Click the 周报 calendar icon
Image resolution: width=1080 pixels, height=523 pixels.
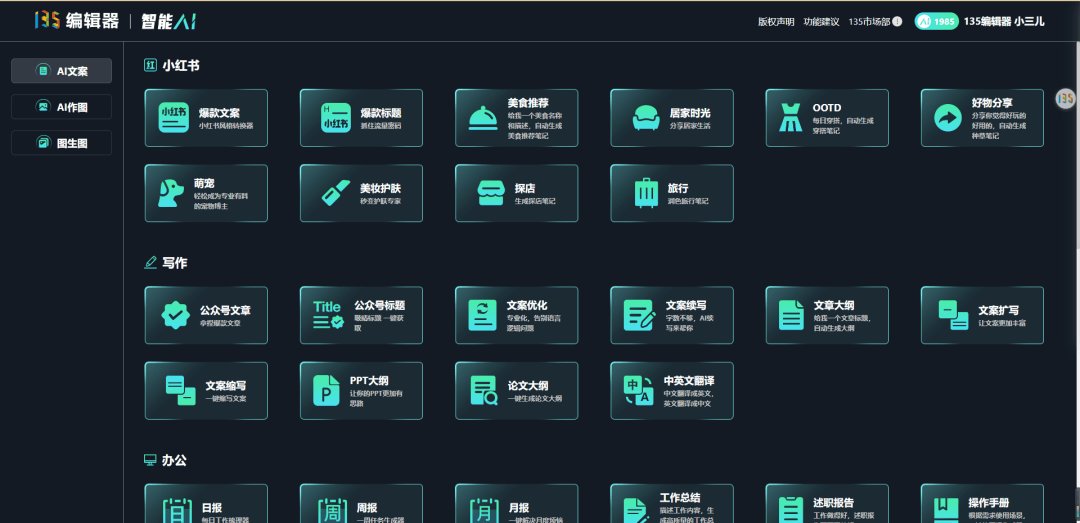pyautogui.click(x=332, y=511)
